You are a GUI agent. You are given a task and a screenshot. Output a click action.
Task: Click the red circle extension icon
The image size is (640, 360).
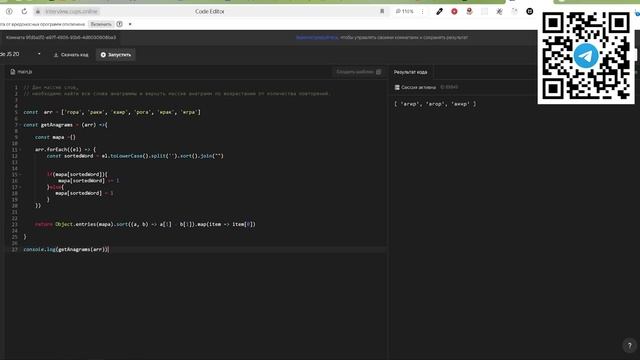[454, 11]
